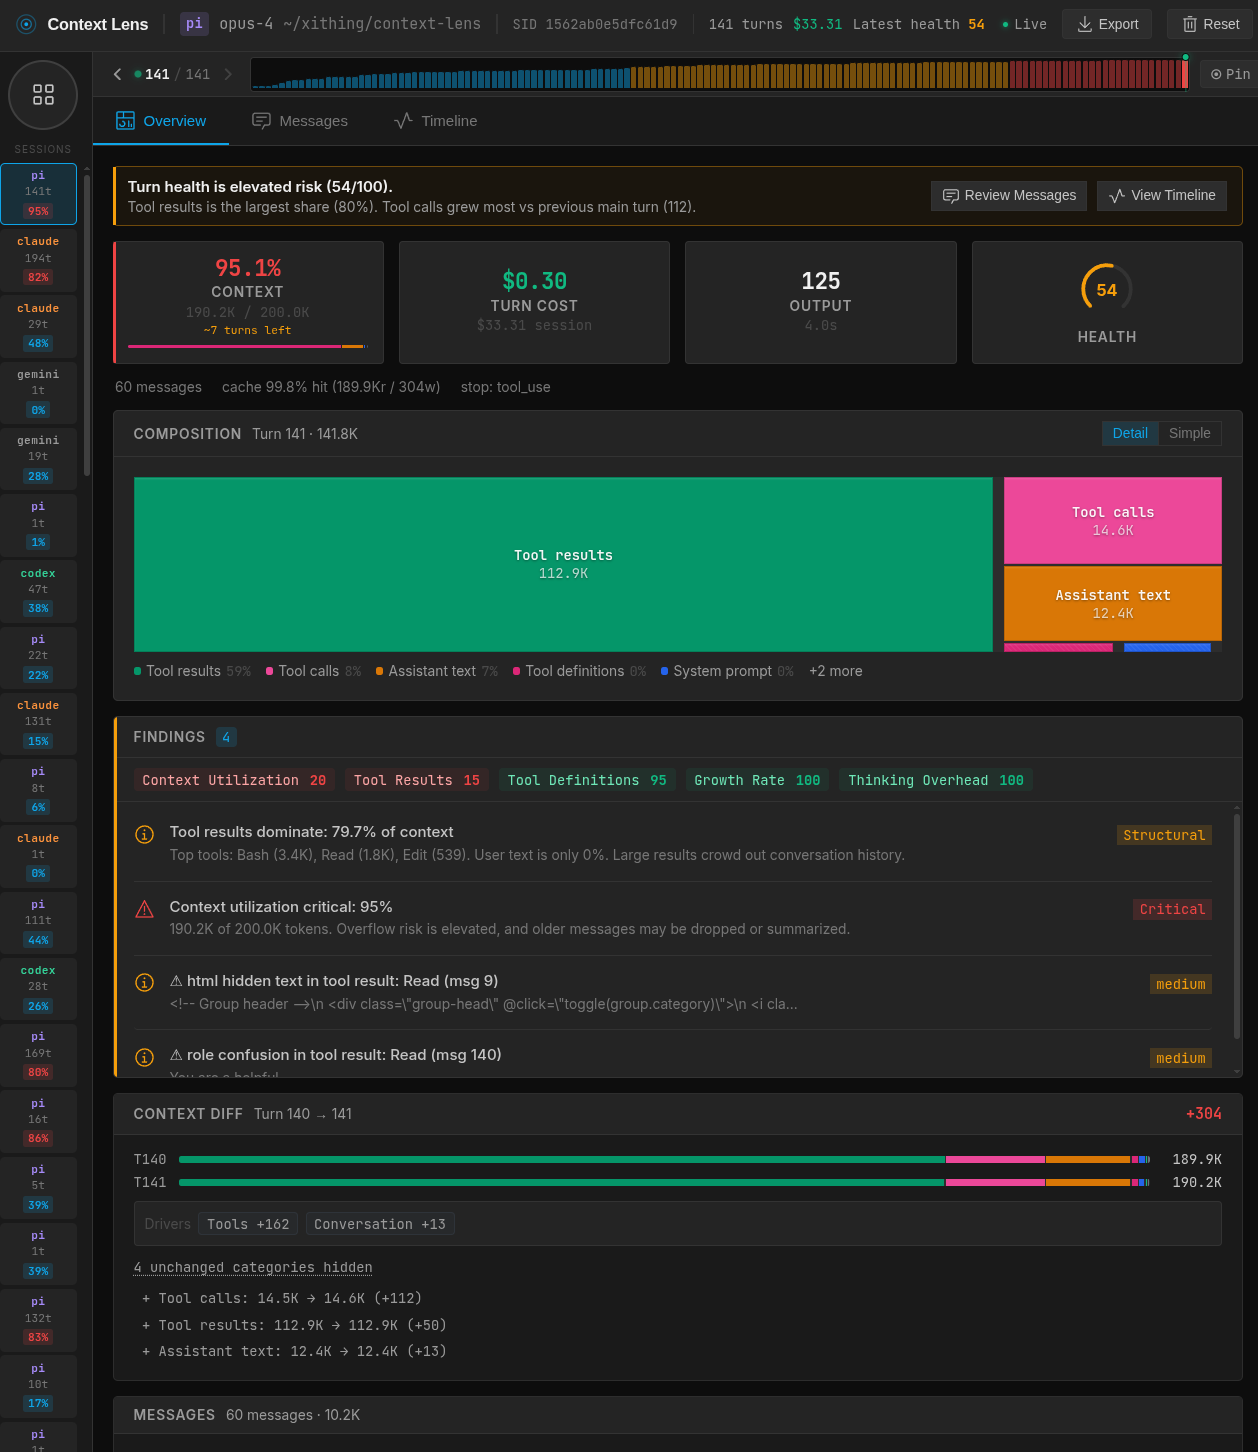
Task: Select the claude 194t session
Action: (x=38, y=260)
